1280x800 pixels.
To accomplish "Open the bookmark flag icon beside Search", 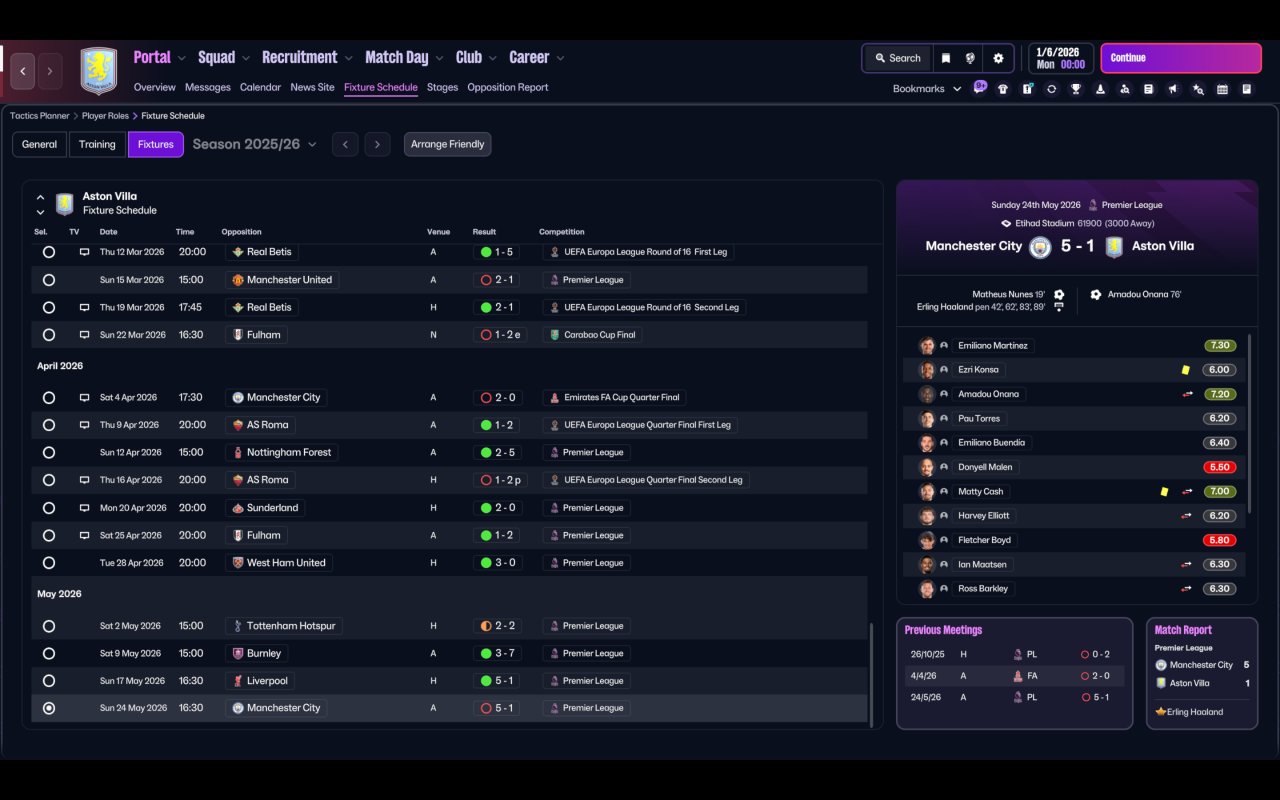I will coord(945,58).
